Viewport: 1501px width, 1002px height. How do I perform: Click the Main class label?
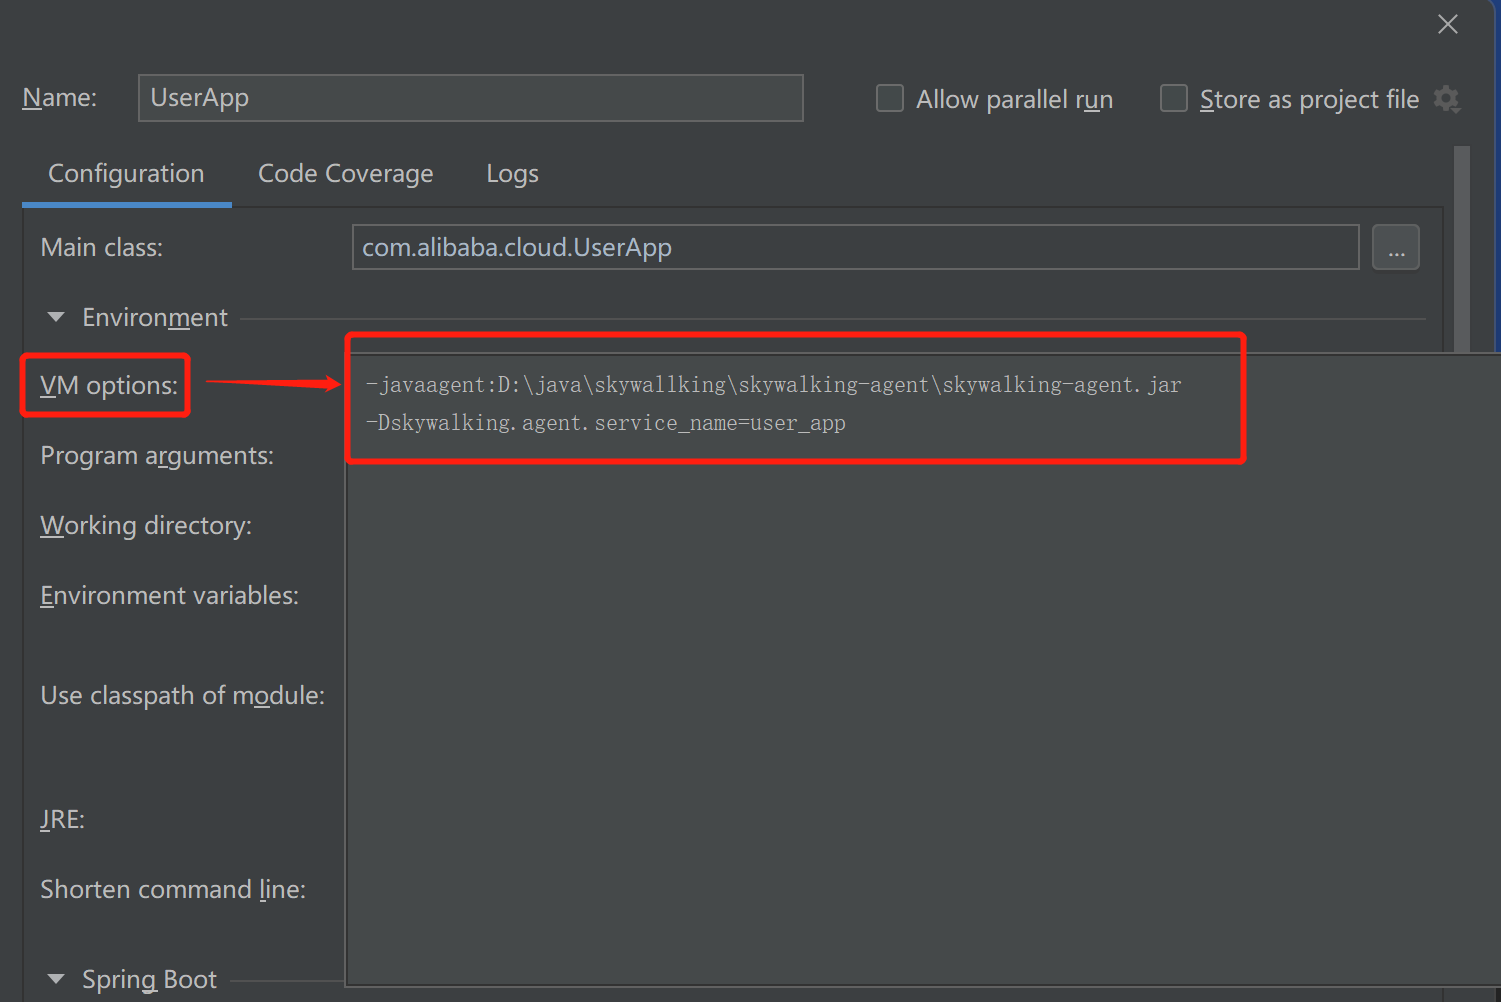tap(102, 248)
